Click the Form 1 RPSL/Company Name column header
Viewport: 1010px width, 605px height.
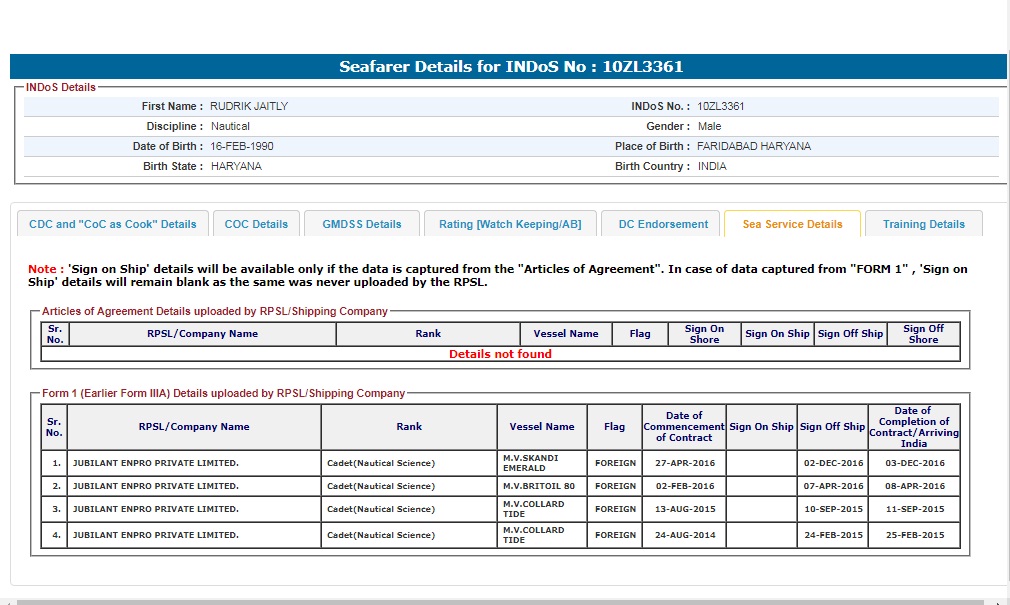click(x=194, y=427)
